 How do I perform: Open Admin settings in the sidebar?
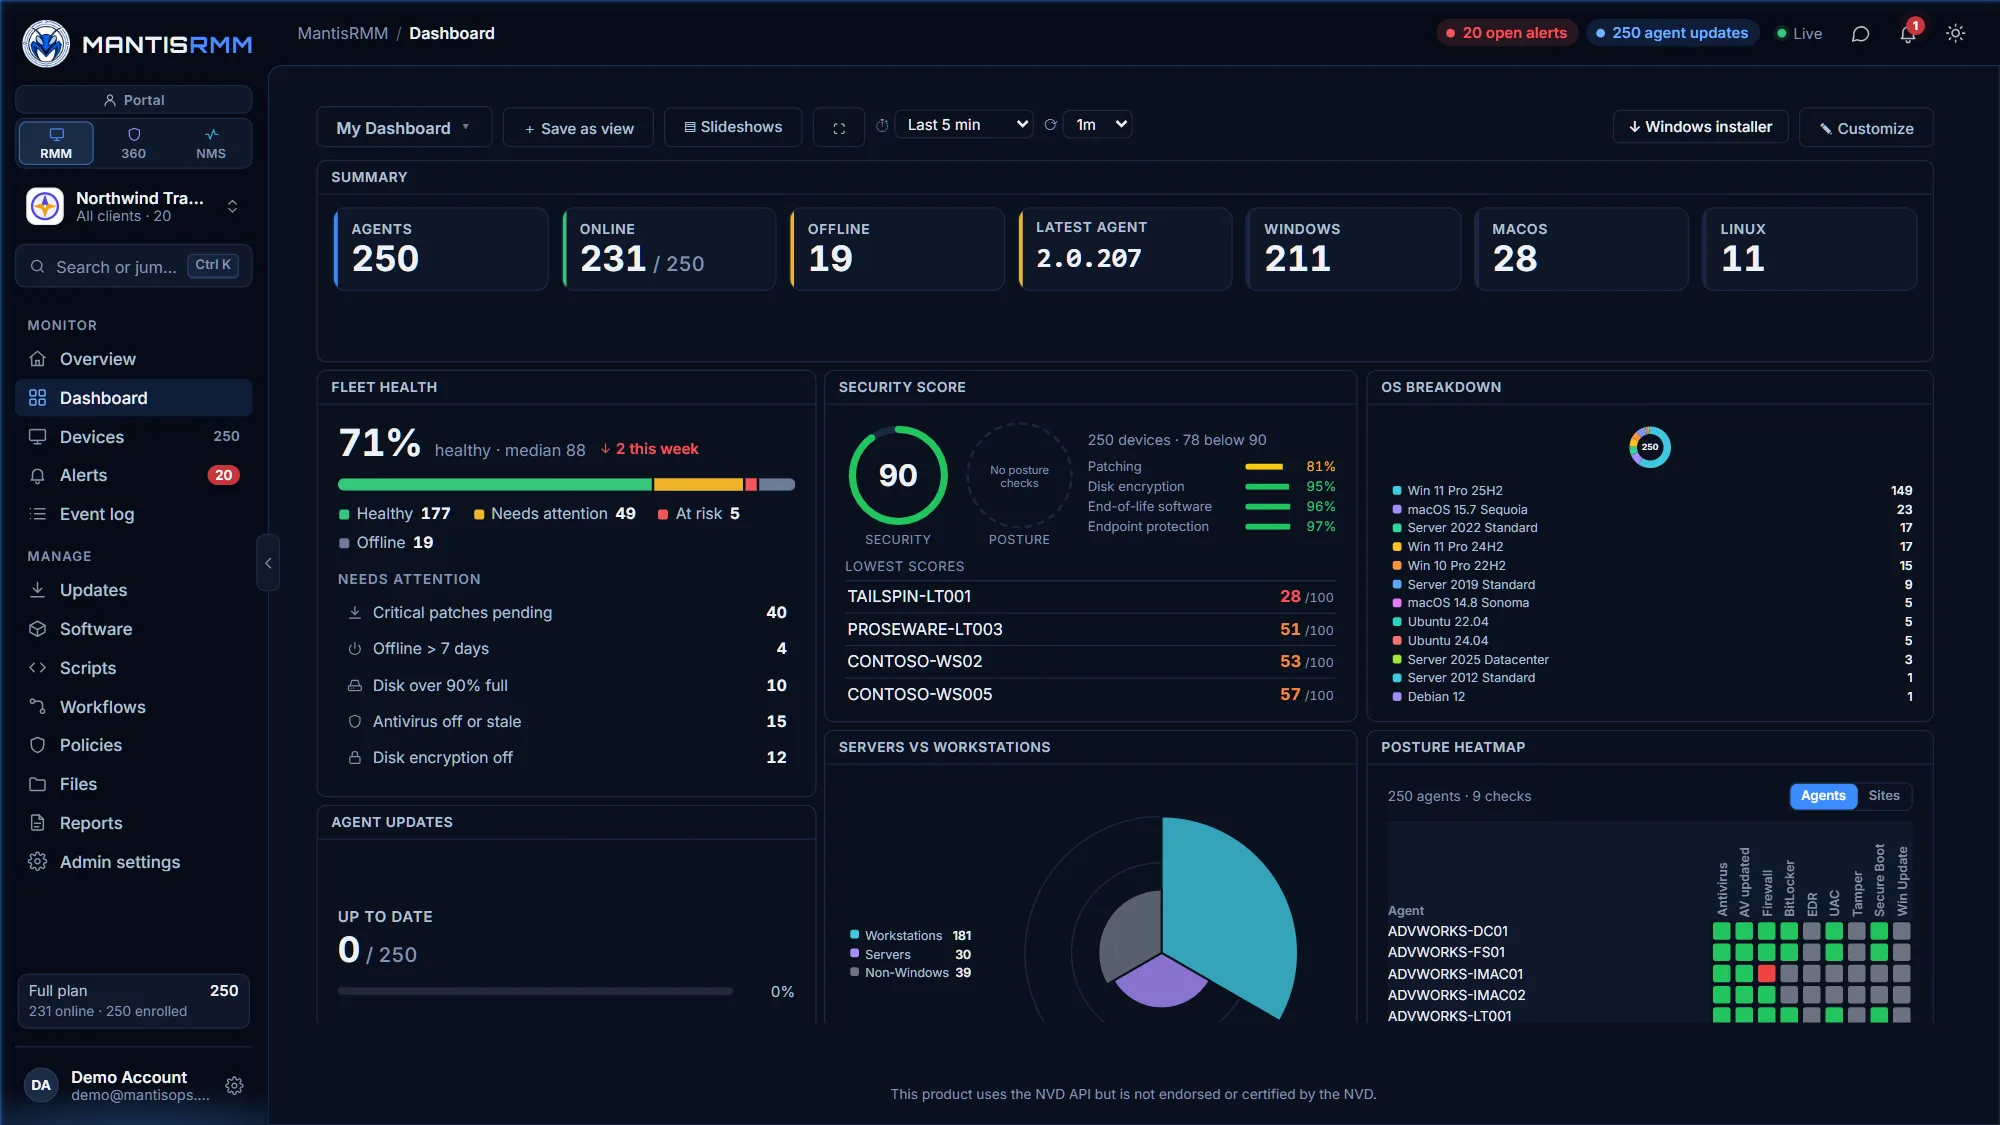point(134,862)
